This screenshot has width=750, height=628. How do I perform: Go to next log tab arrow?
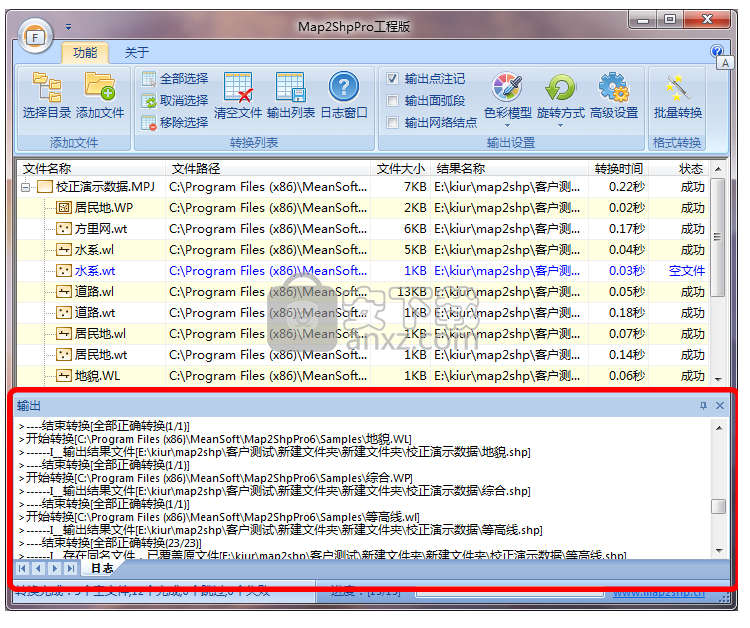pyautogui.click(x=55, y=568)
